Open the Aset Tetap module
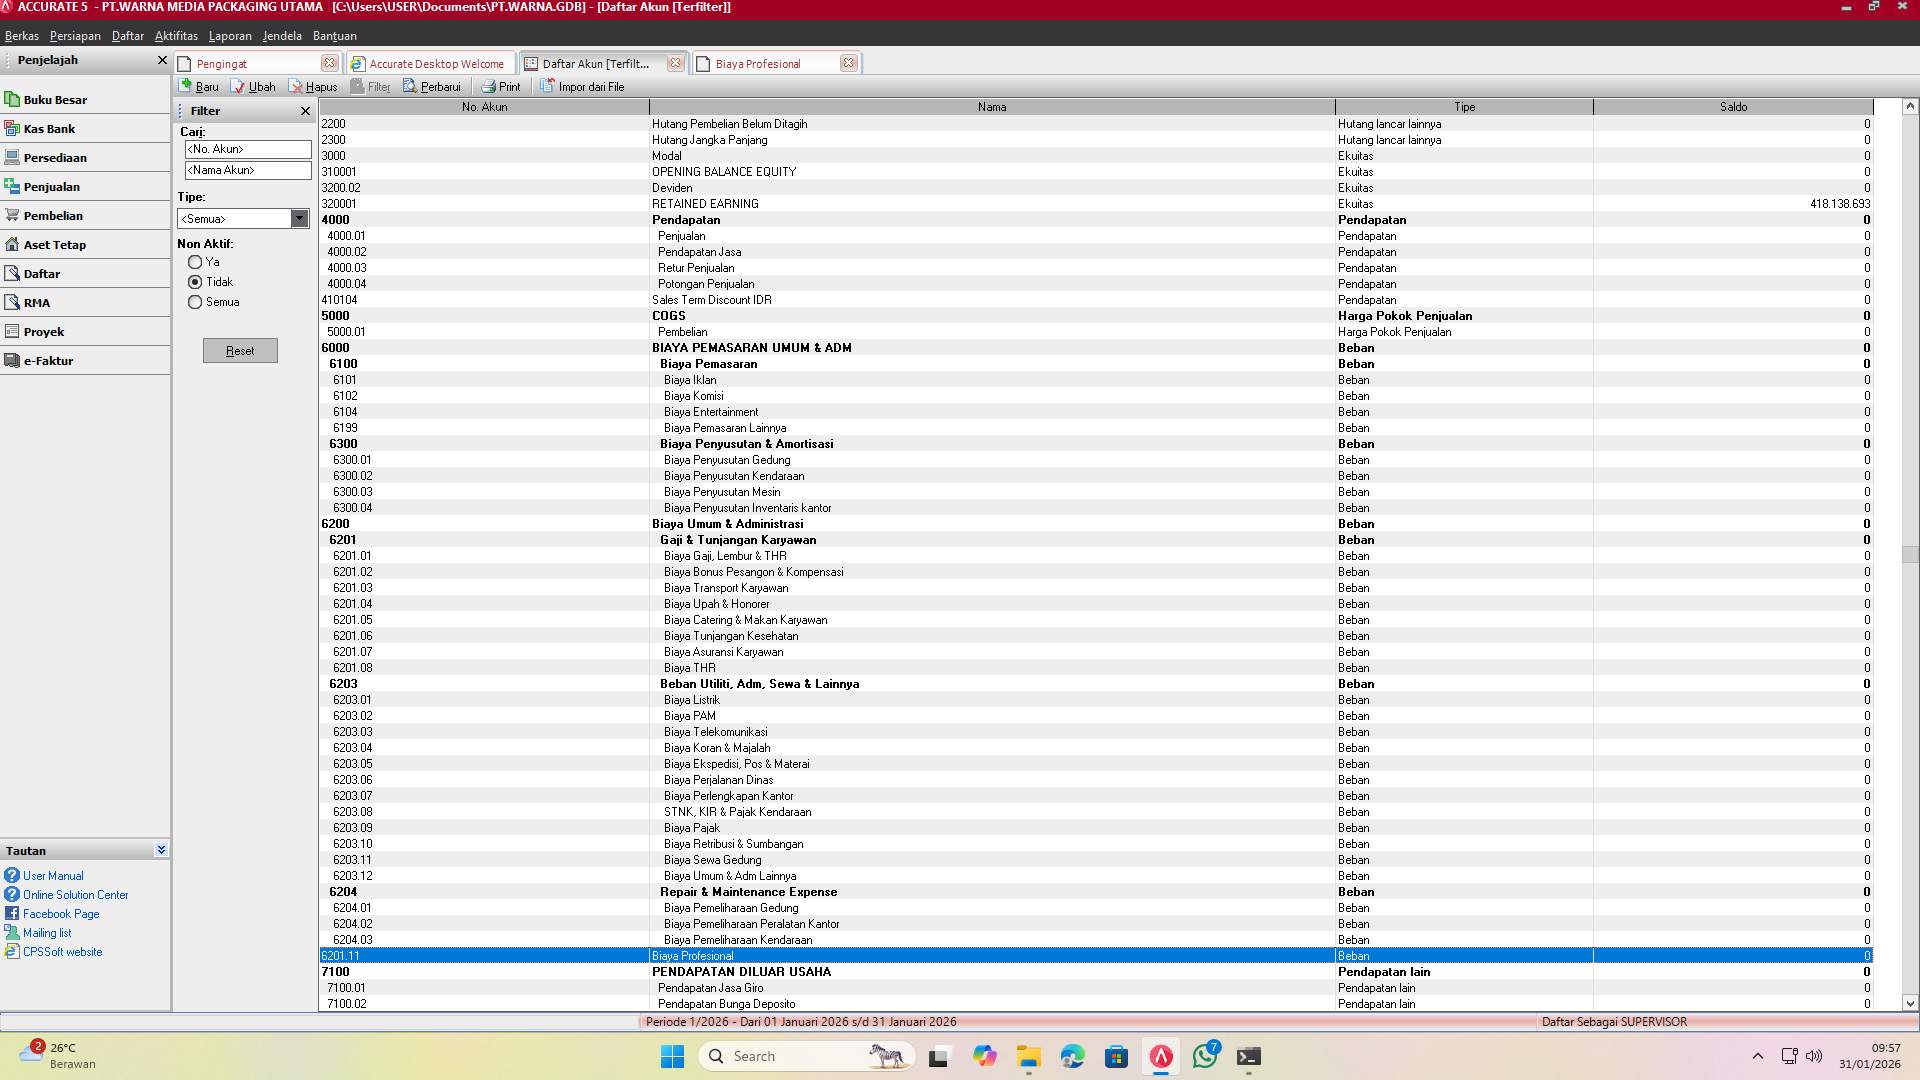The image size is (1920, 1080). (54, 244)
